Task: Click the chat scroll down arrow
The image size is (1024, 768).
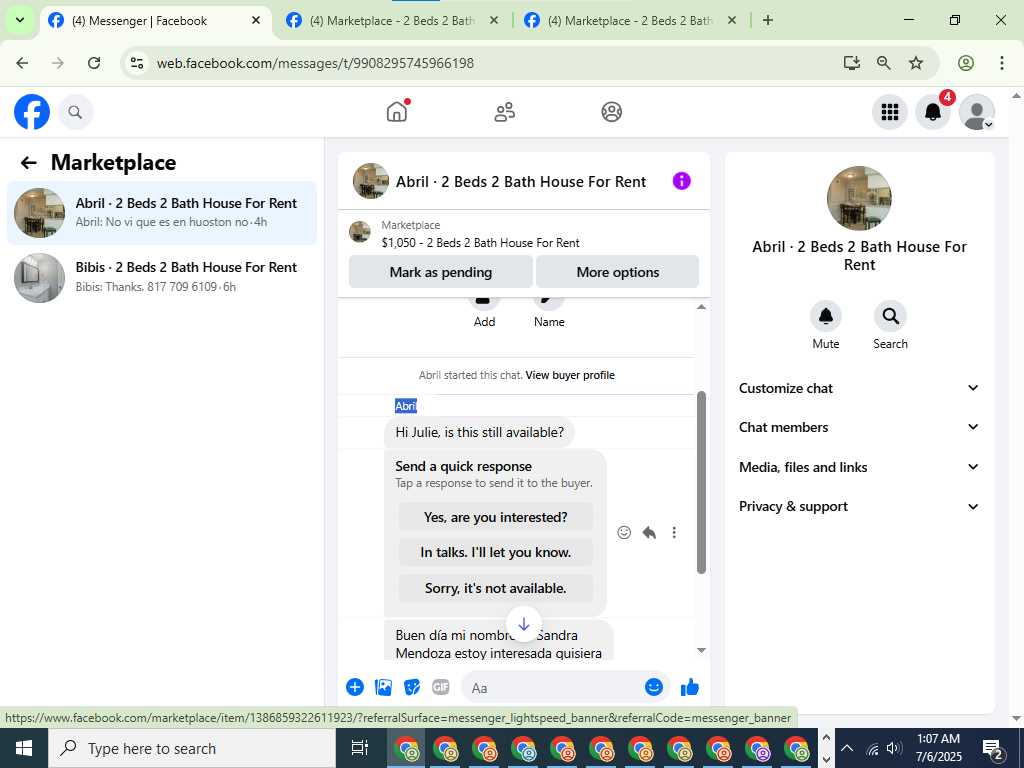Action: (701, 650)
